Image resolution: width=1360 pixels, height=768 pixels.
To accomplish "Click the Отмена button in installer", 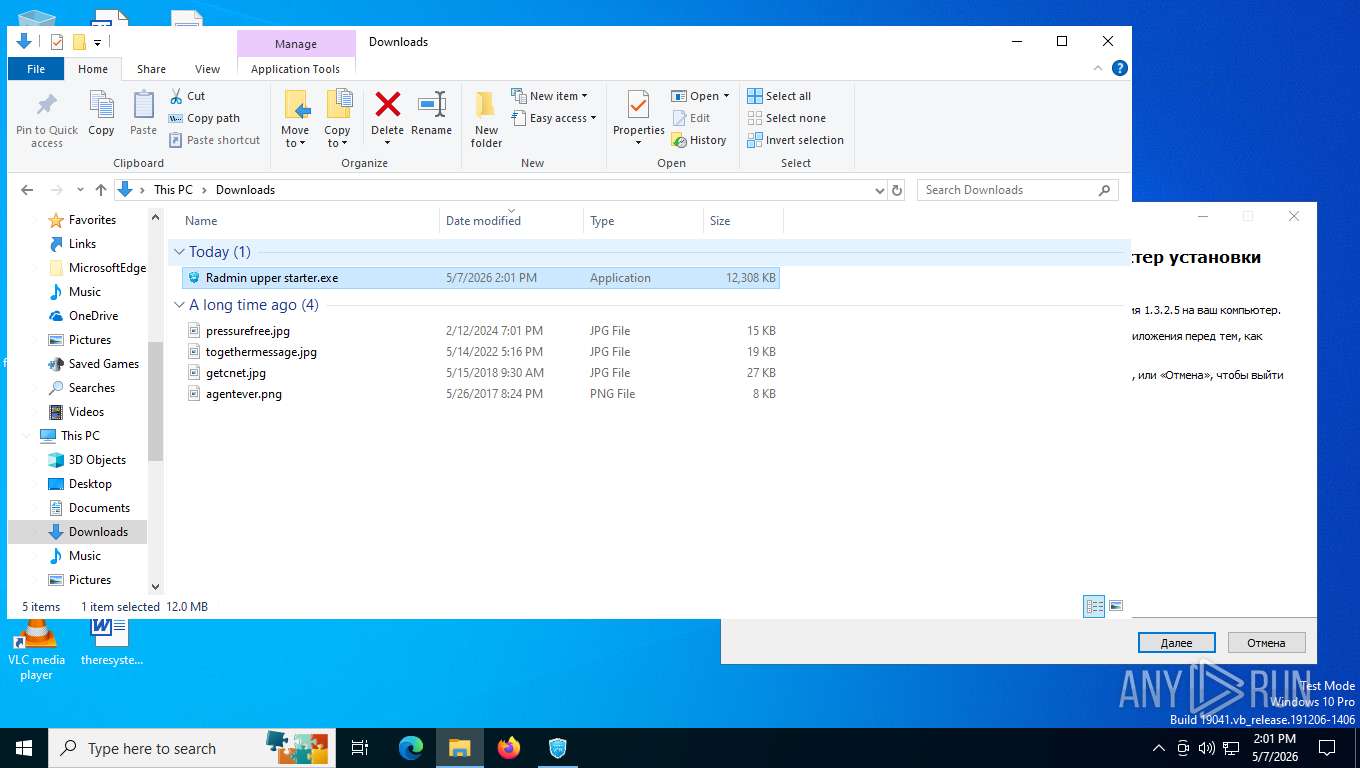I will (1266, 643).
